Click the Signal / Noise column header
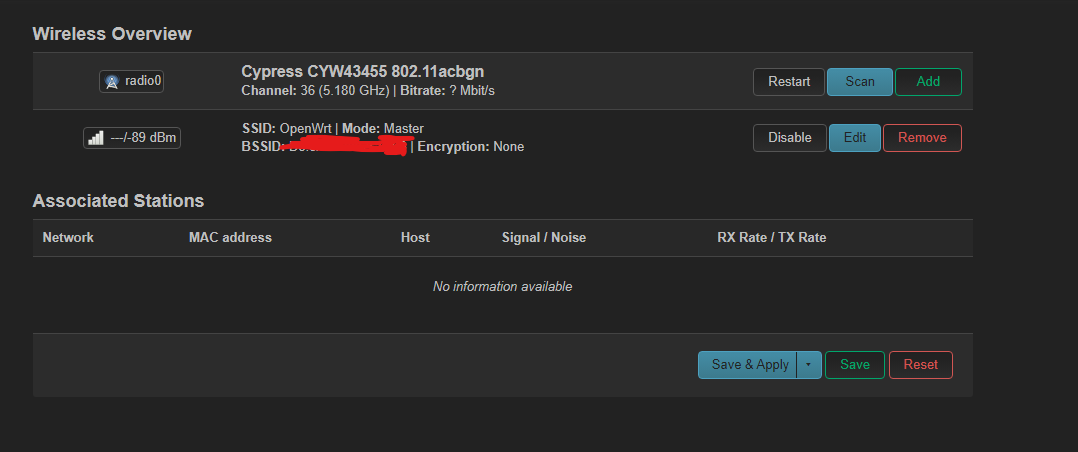The width and height of the screenshot is (1078, 452). [544, 237]
